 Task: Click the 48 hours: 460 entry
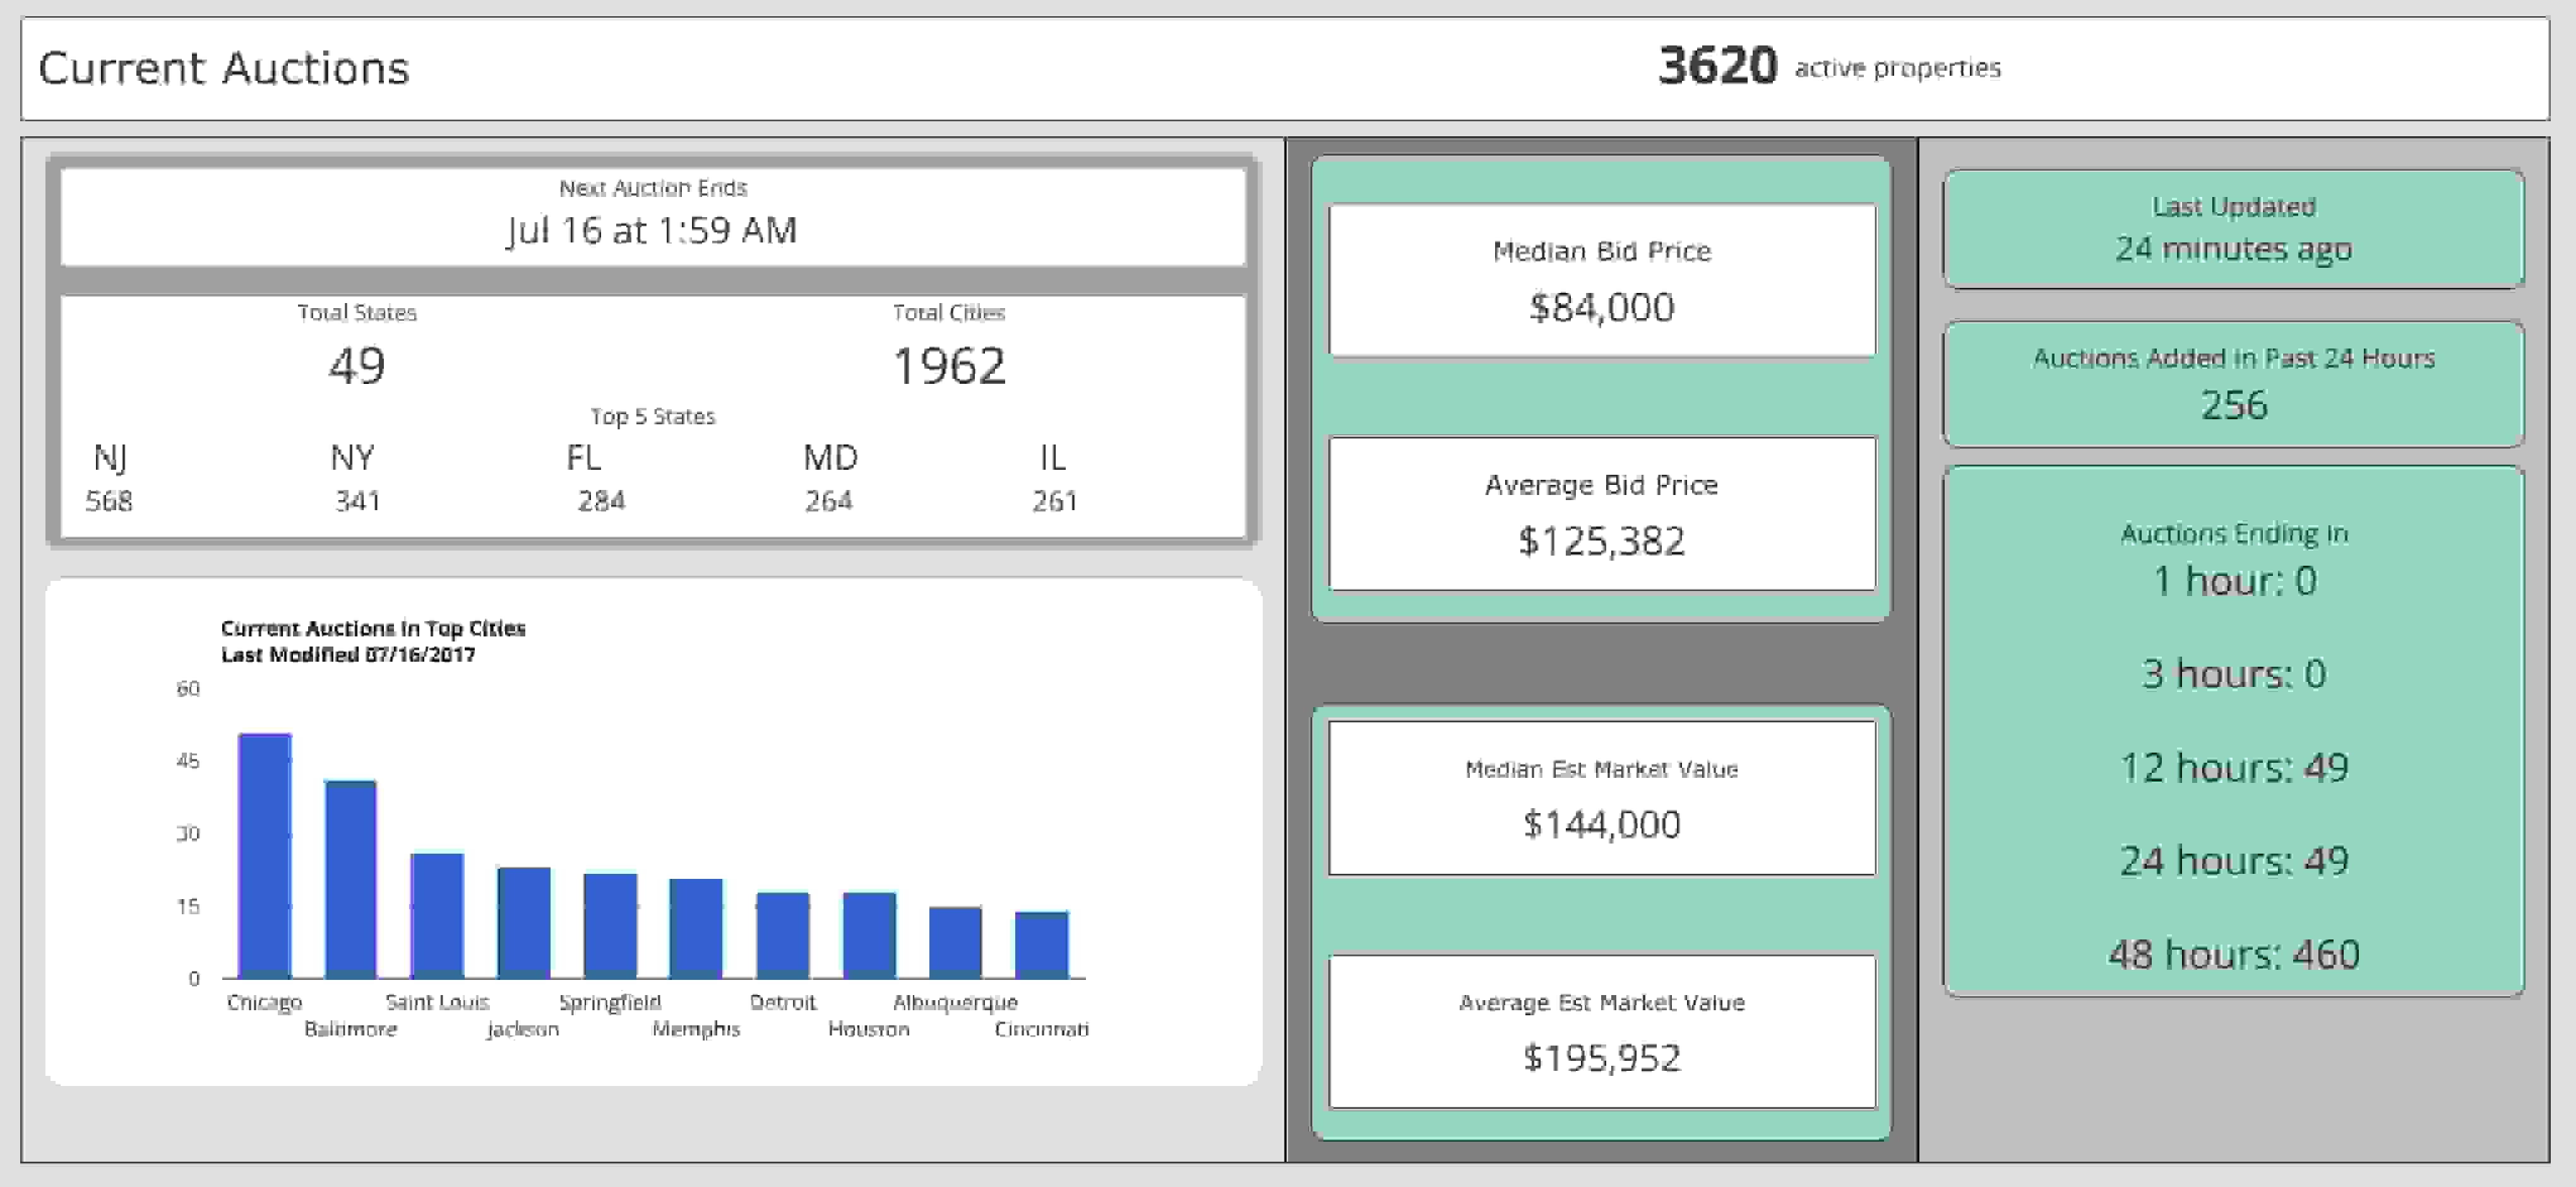point(2234,954)
